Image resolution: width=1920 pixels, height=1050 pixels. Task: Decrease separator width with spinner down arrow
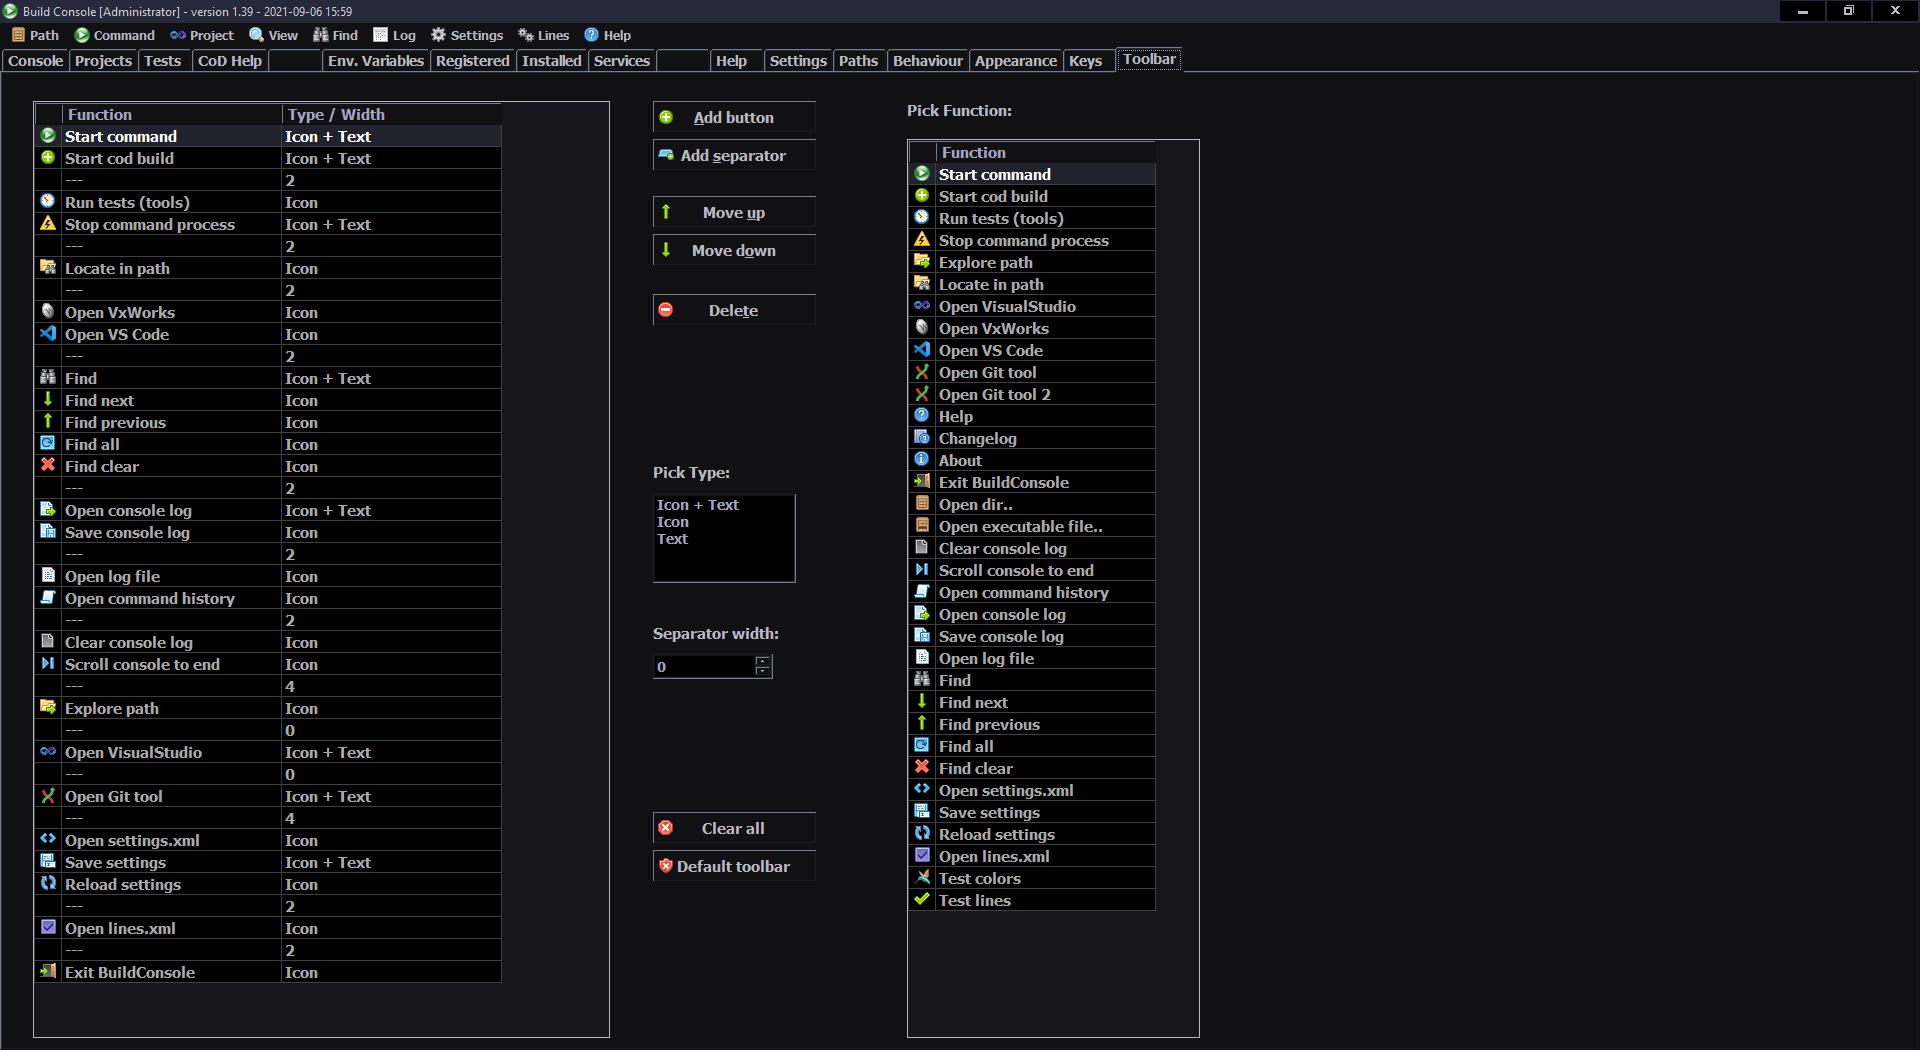pos(764,671)
